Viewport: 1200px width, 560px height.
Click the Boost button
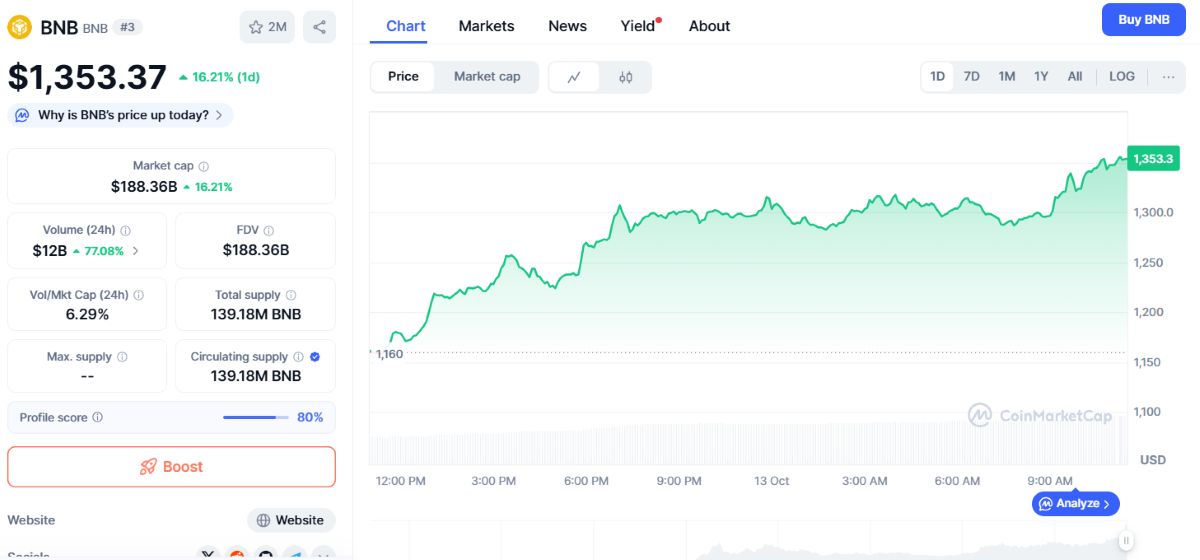171,467
